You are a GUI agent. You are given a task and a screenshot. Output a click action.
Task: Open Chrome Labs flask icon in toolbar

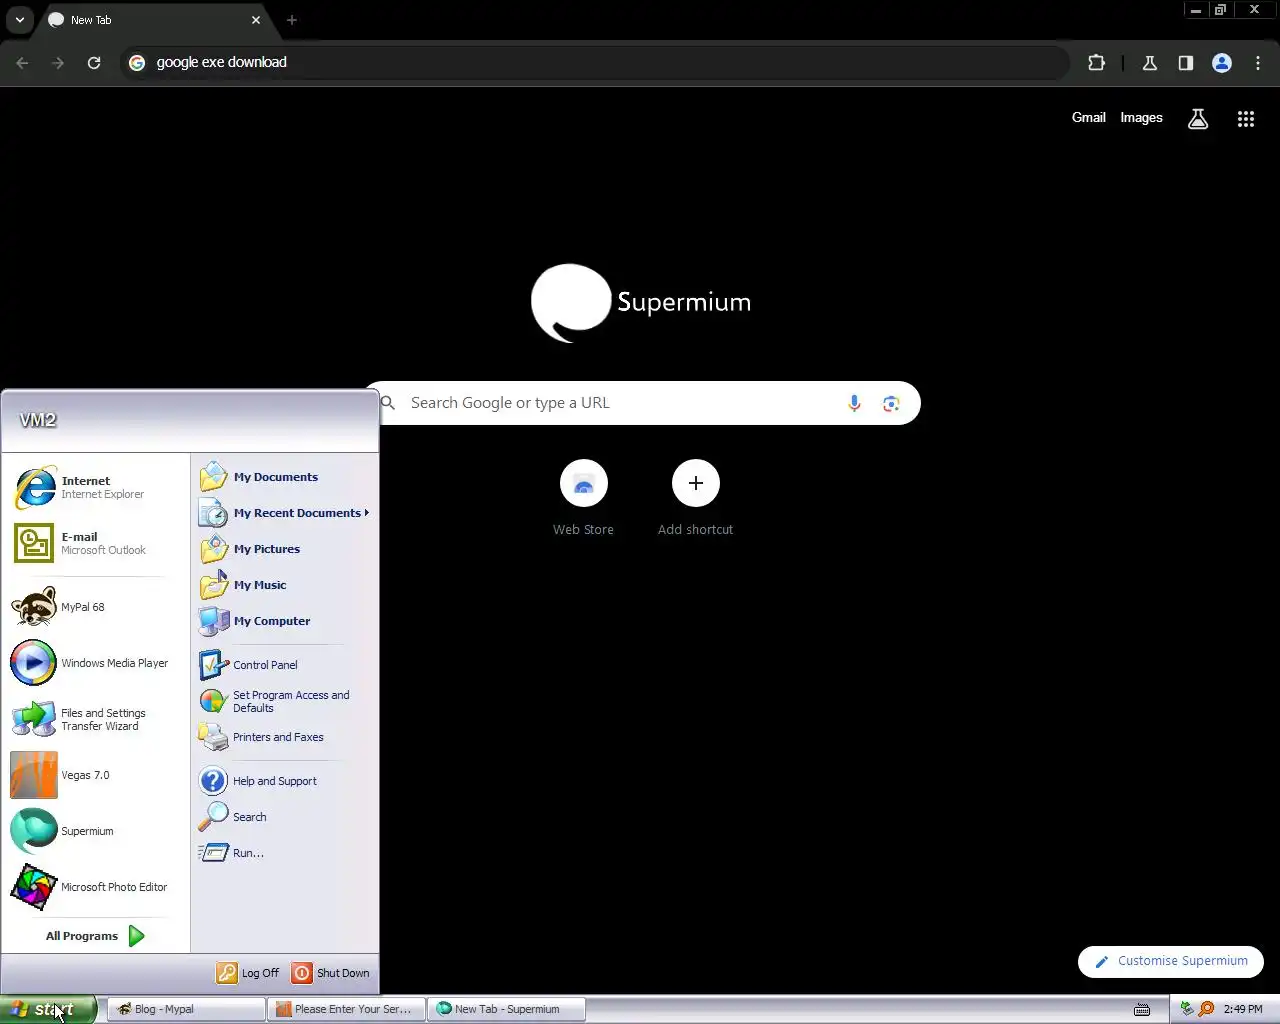(1150, 63)
